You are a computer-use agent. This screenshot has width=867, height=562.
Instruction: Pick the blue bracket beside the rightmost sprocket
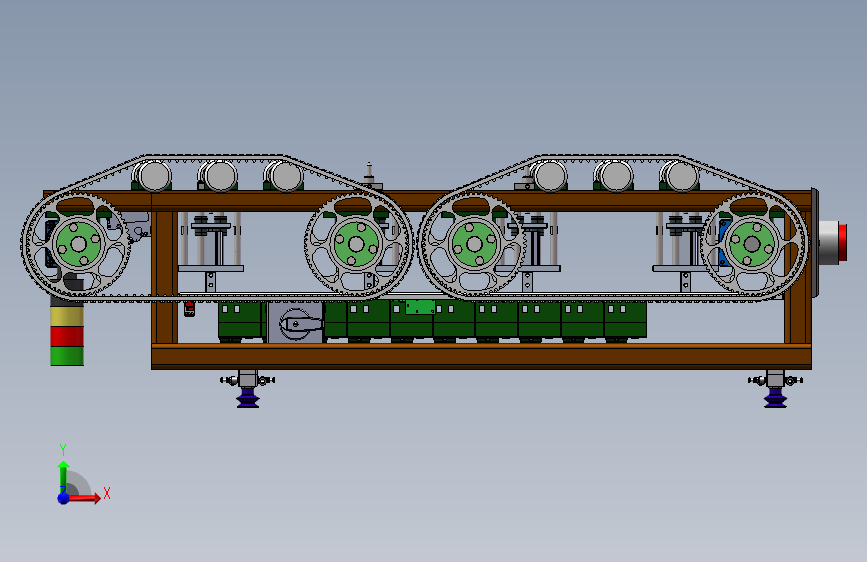tap(724, 242)
